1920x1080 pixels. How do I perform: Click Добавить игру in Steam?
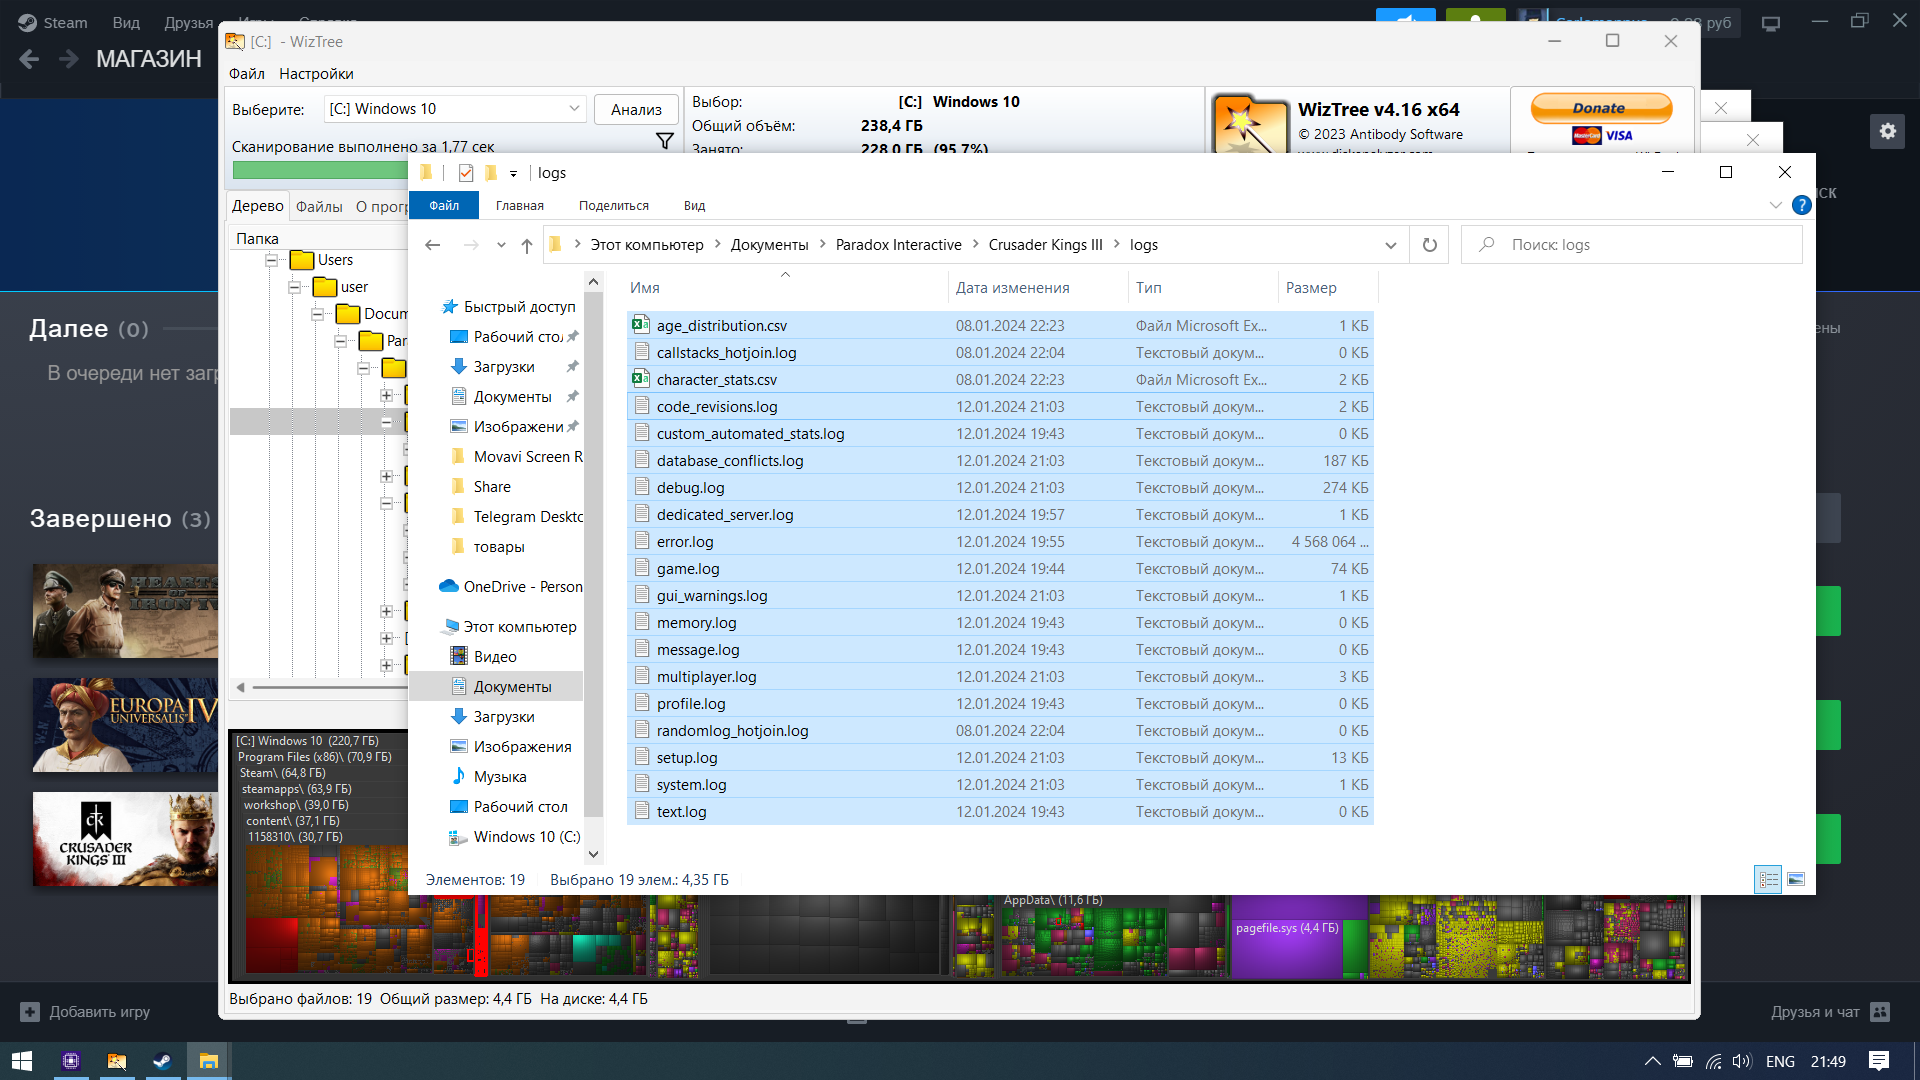pos(86,1012)
